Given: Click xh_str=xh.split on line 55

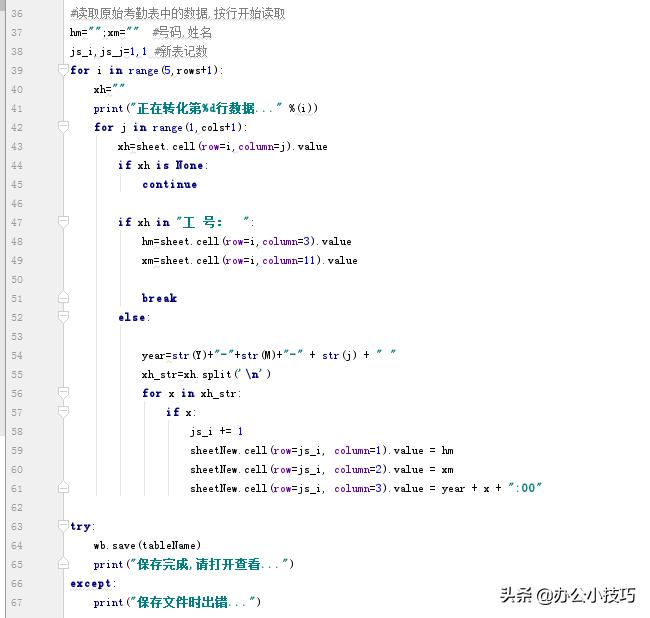Looking at the screenshot, I should 206,374.
